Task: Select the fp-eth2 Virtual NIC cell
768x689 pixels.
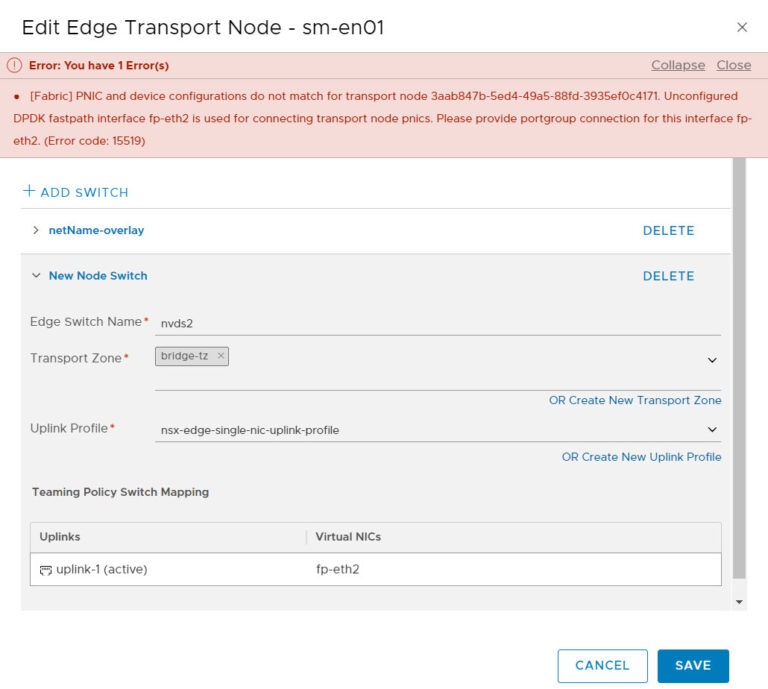Action: click(x=337, y=570)
